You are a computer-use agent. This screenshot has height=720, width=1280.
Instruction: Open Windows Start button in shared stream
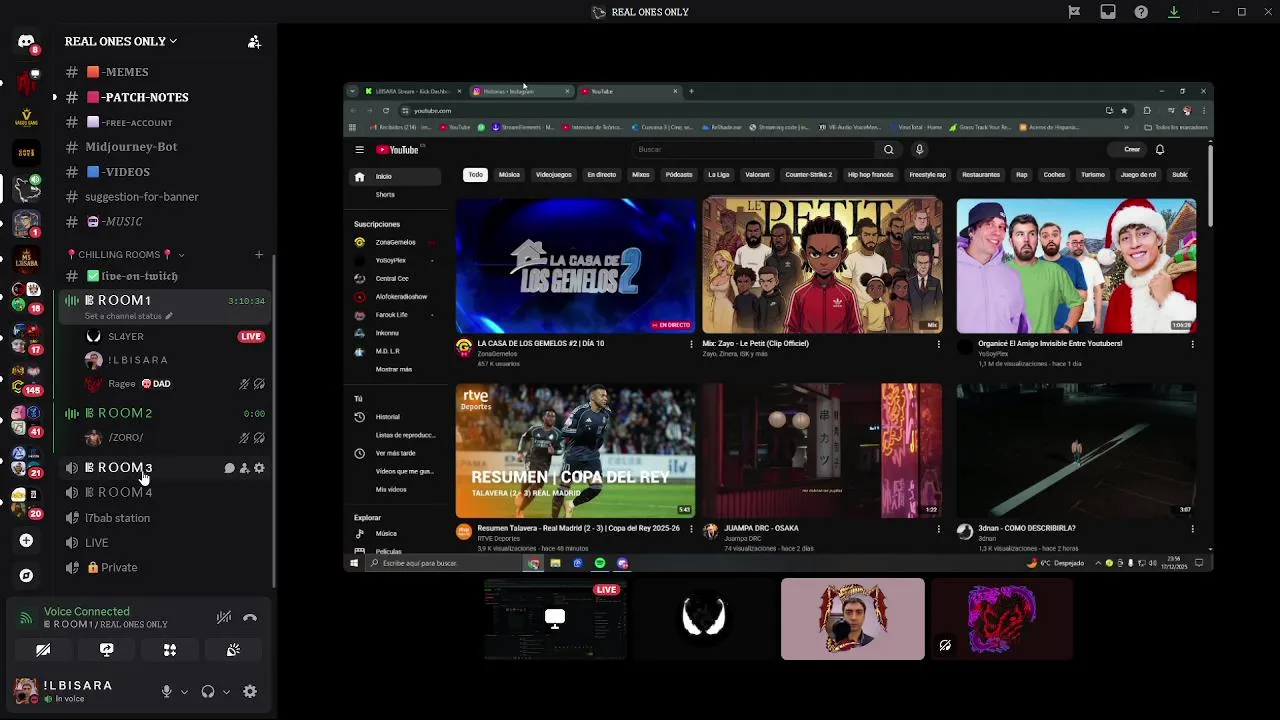click(354, 563)
